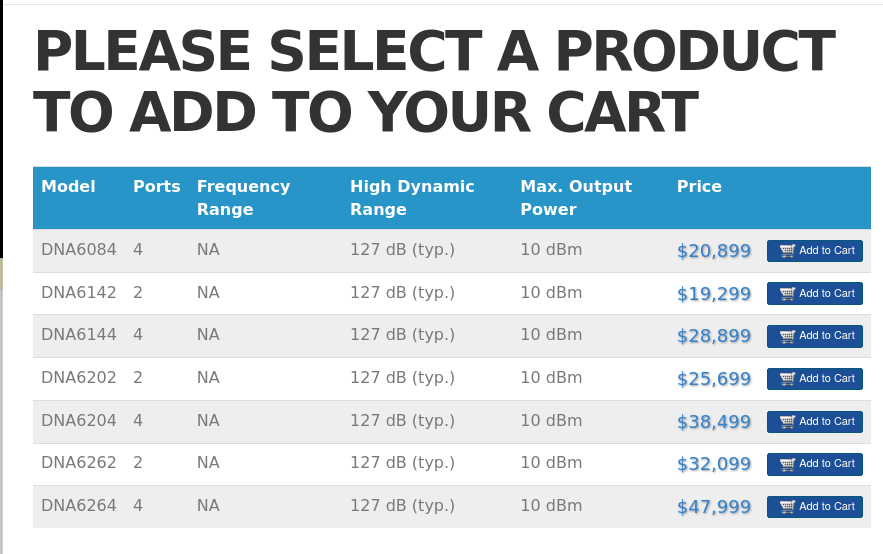The height and width of the screenshot is (554, 883).
Task: Click the cart icon in the DNA6204 row
Action: tap(787, 422)
